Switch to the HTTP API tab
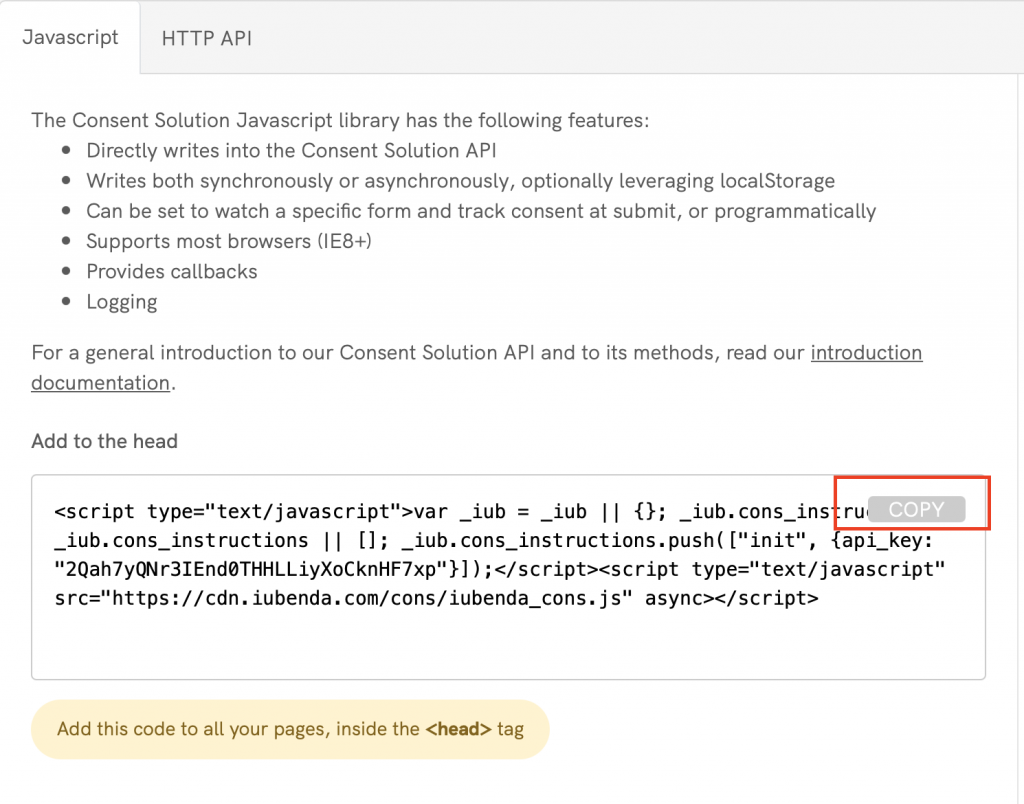 tap(206, 37)
